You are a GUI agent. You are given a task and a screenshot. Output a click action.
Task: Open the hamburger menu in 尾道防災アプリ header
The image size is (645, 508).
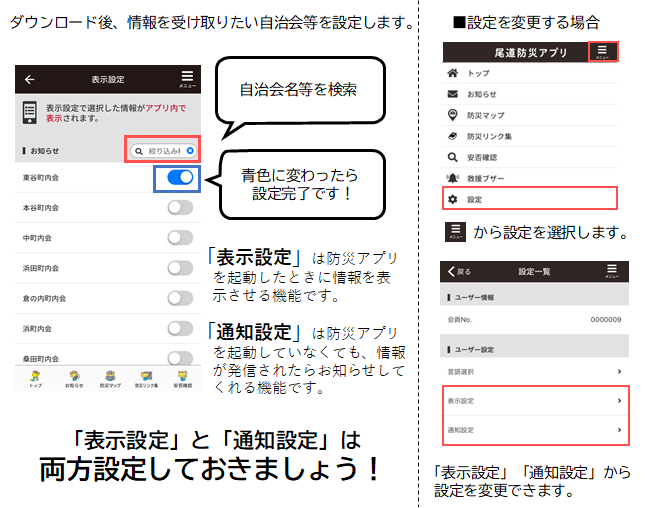click(603, 52)
